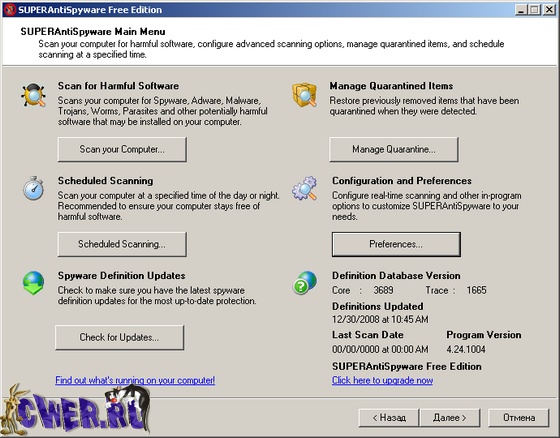Click the Trace value 1665
The image size is (560, 438).
pyautogui.click(x=476, y=290)
